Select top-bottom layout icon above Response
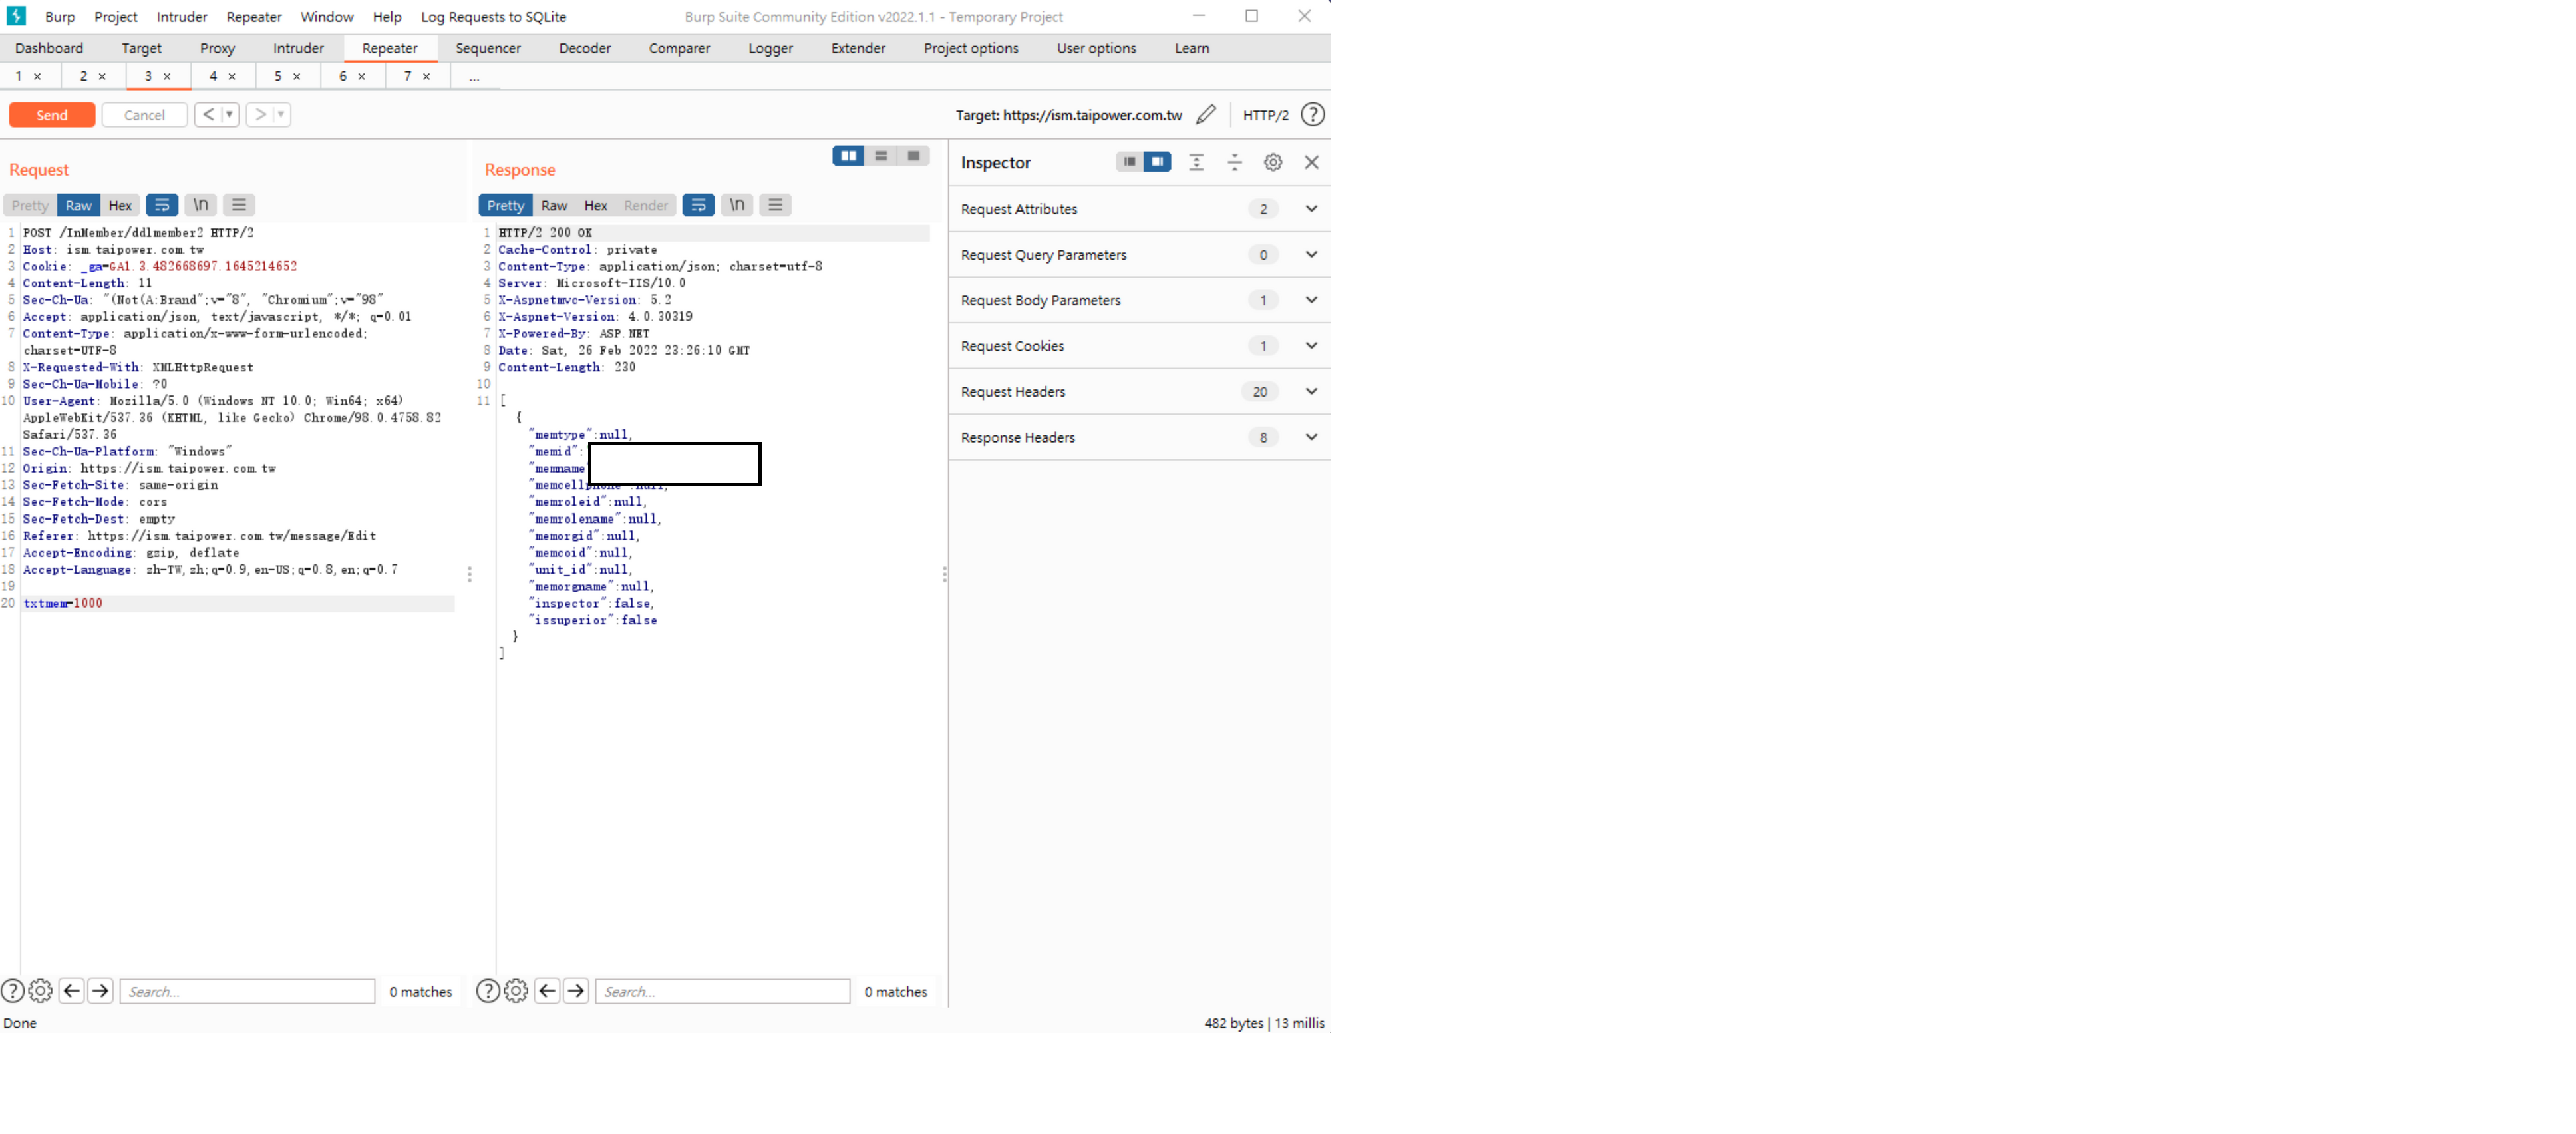This screenshot has height=1134, width=2576. pos(881,156)
